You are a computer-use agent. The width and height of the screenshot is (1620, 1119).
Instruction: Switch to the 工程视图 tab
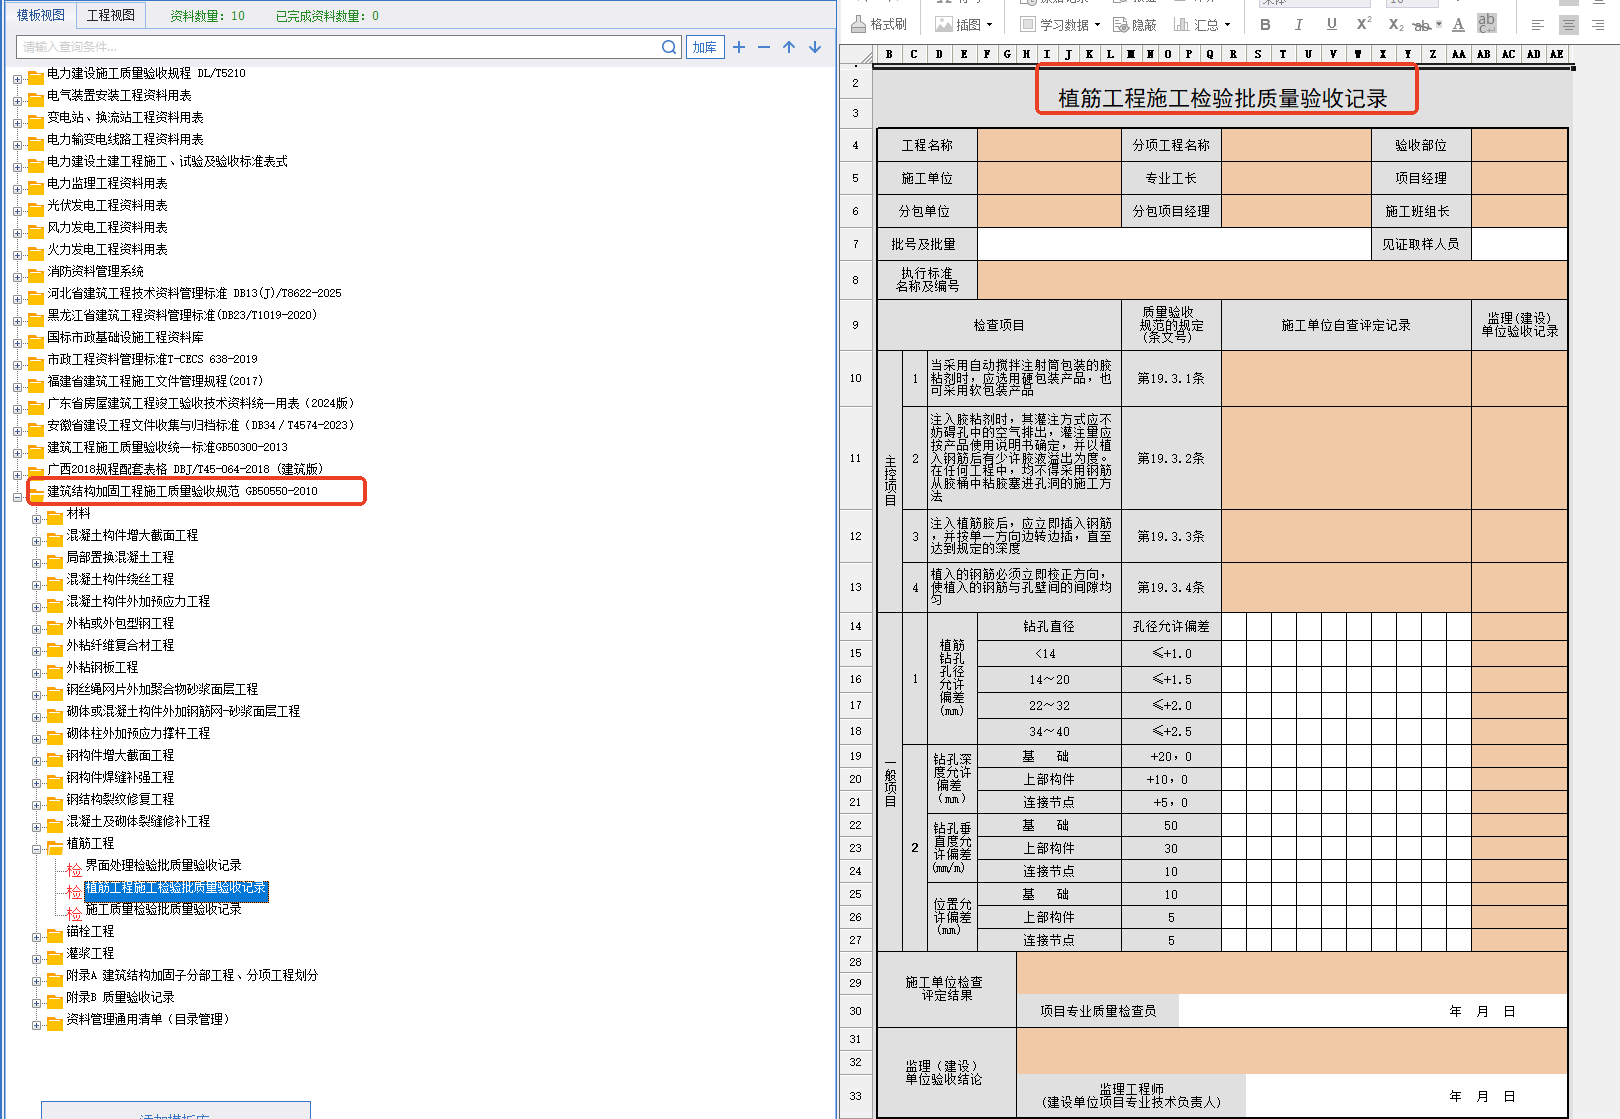click(111, 15)
